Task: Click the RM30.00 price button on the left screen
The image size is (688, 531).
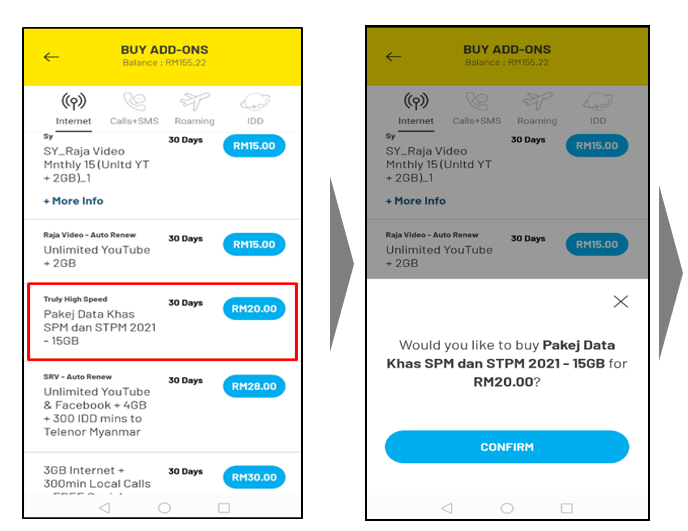Action: pyautogui.click(x=254, y=477)
